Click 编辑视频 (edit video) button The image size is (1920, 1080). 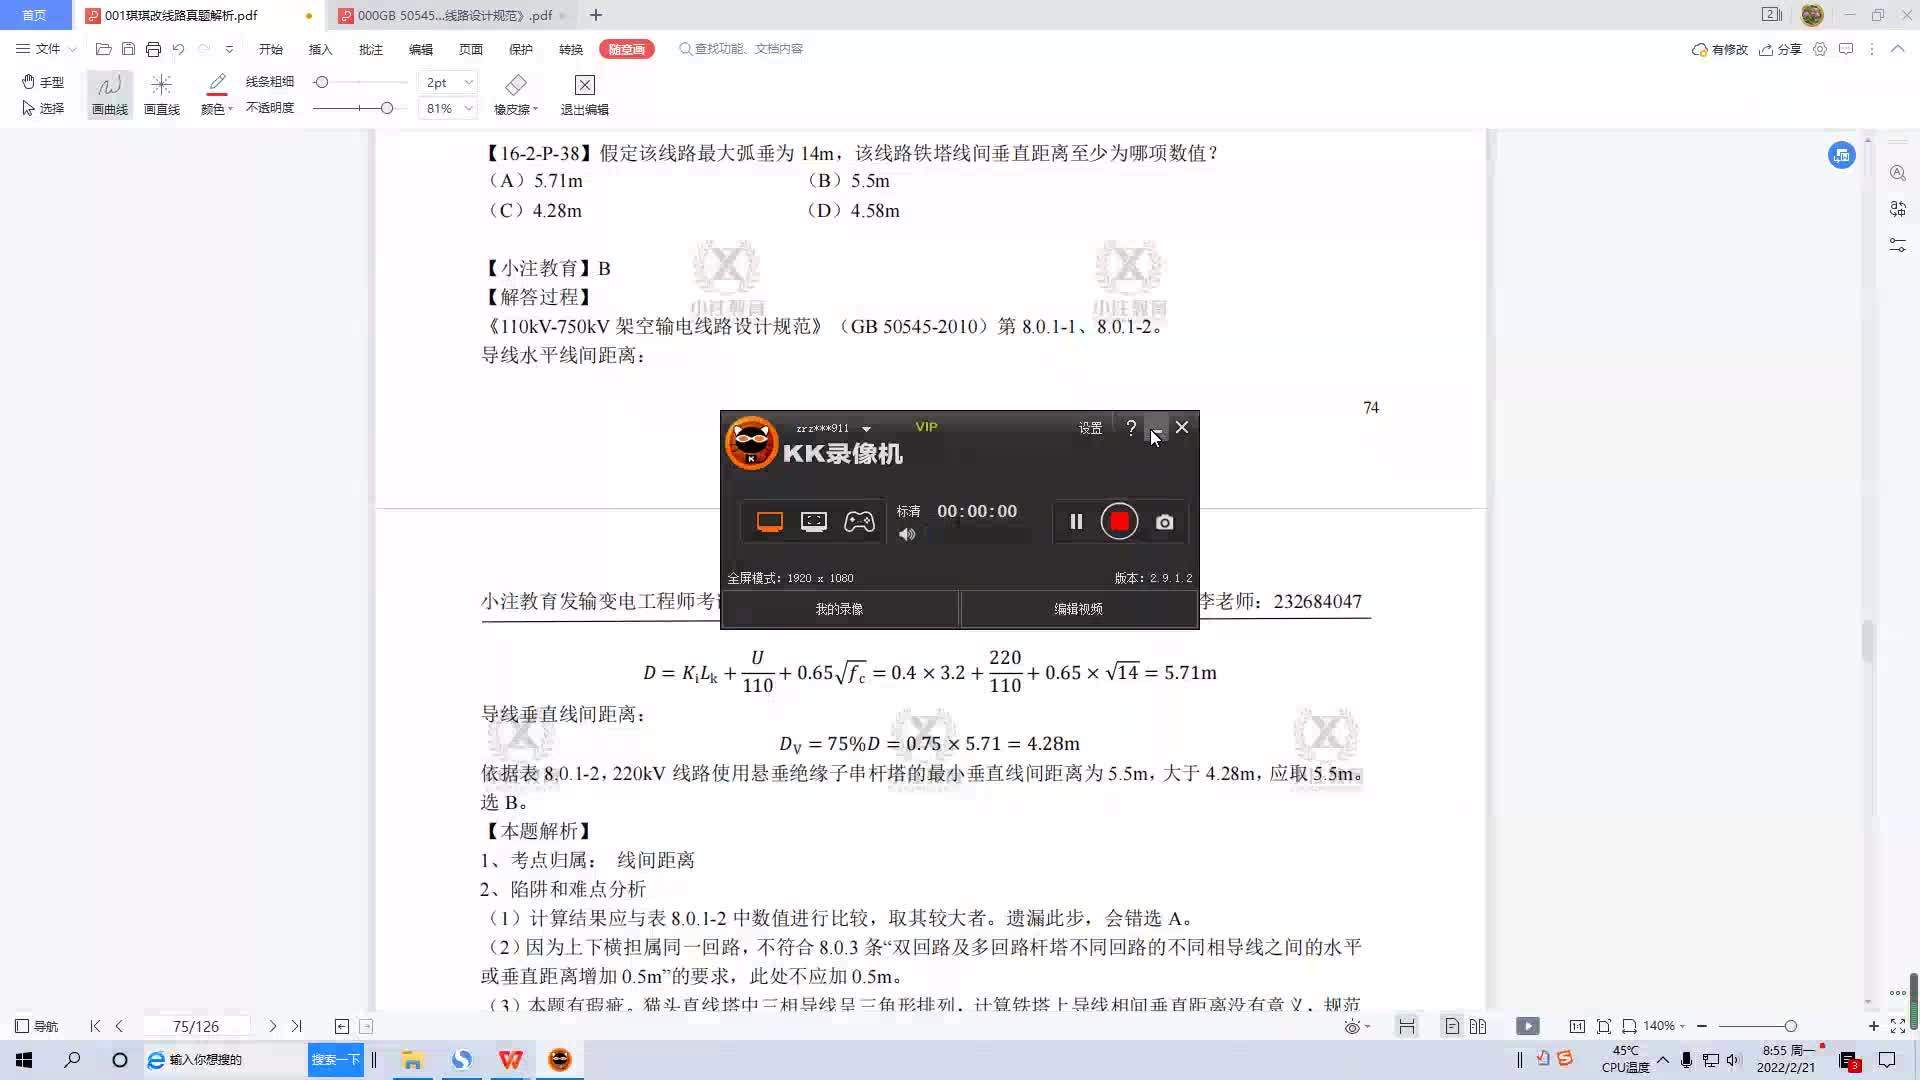click(1078, 609)
